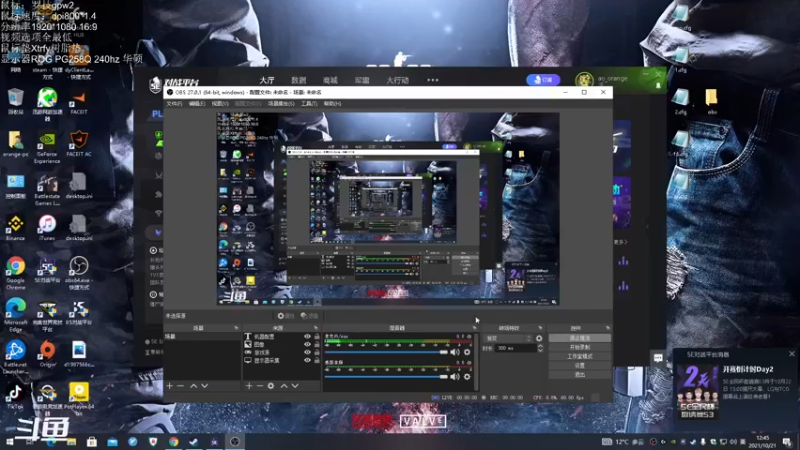The image size is (800, 450).
Task: Toggle visibility of the 图像 image source
Action: click(x=307, y=345)
